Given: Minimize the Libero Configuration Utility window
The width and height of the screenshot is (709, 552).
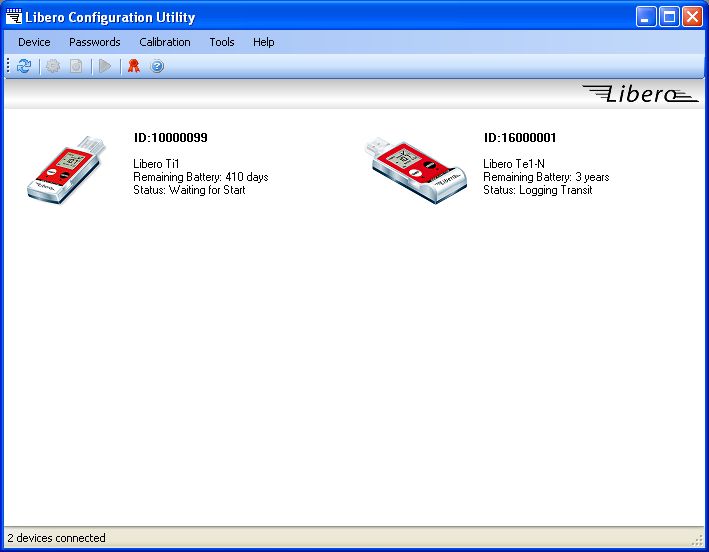Looking at the screenshot, I should [646, 17].
